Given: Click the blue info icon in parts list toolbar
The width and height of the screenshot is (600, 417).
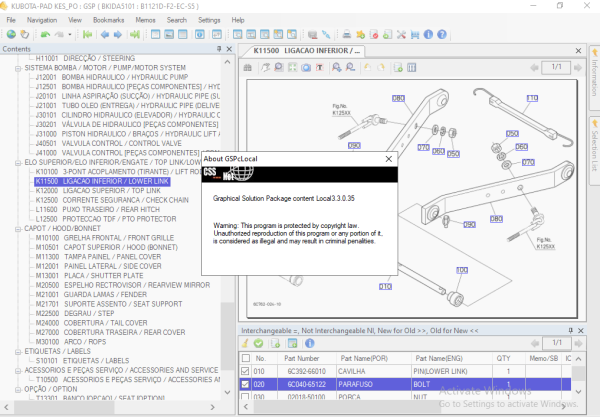Looking at the screenshot, I should [x=310, y=343].
